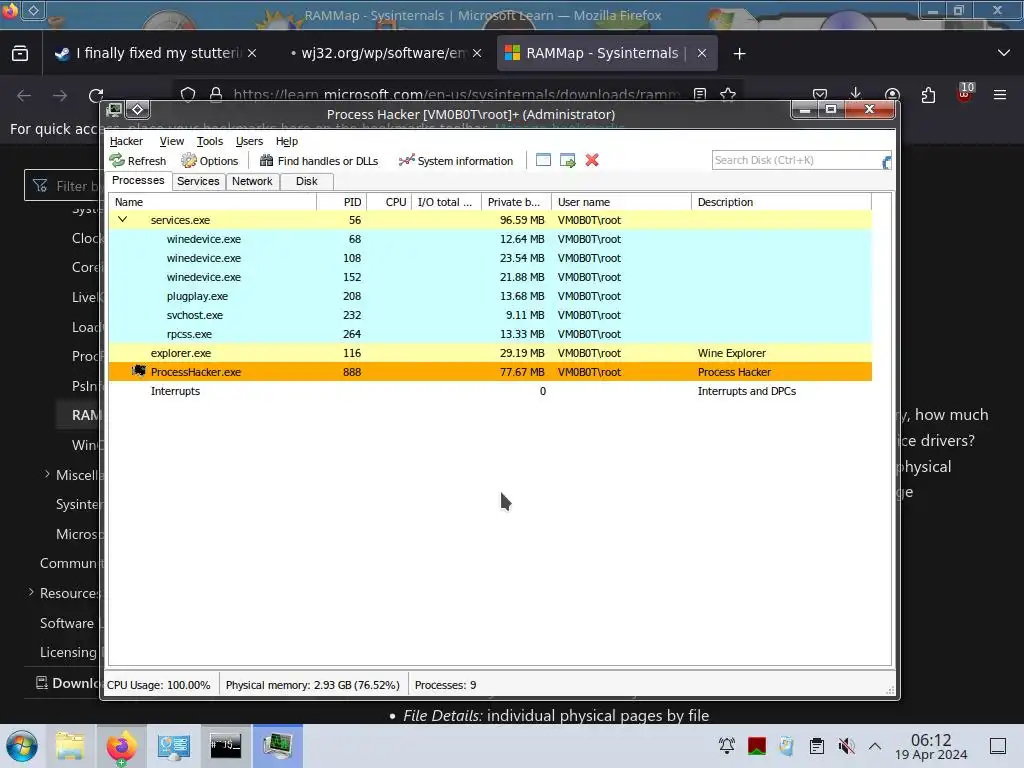Click clipboard tray icon
Screen dimensions: 1024x768
816,746
